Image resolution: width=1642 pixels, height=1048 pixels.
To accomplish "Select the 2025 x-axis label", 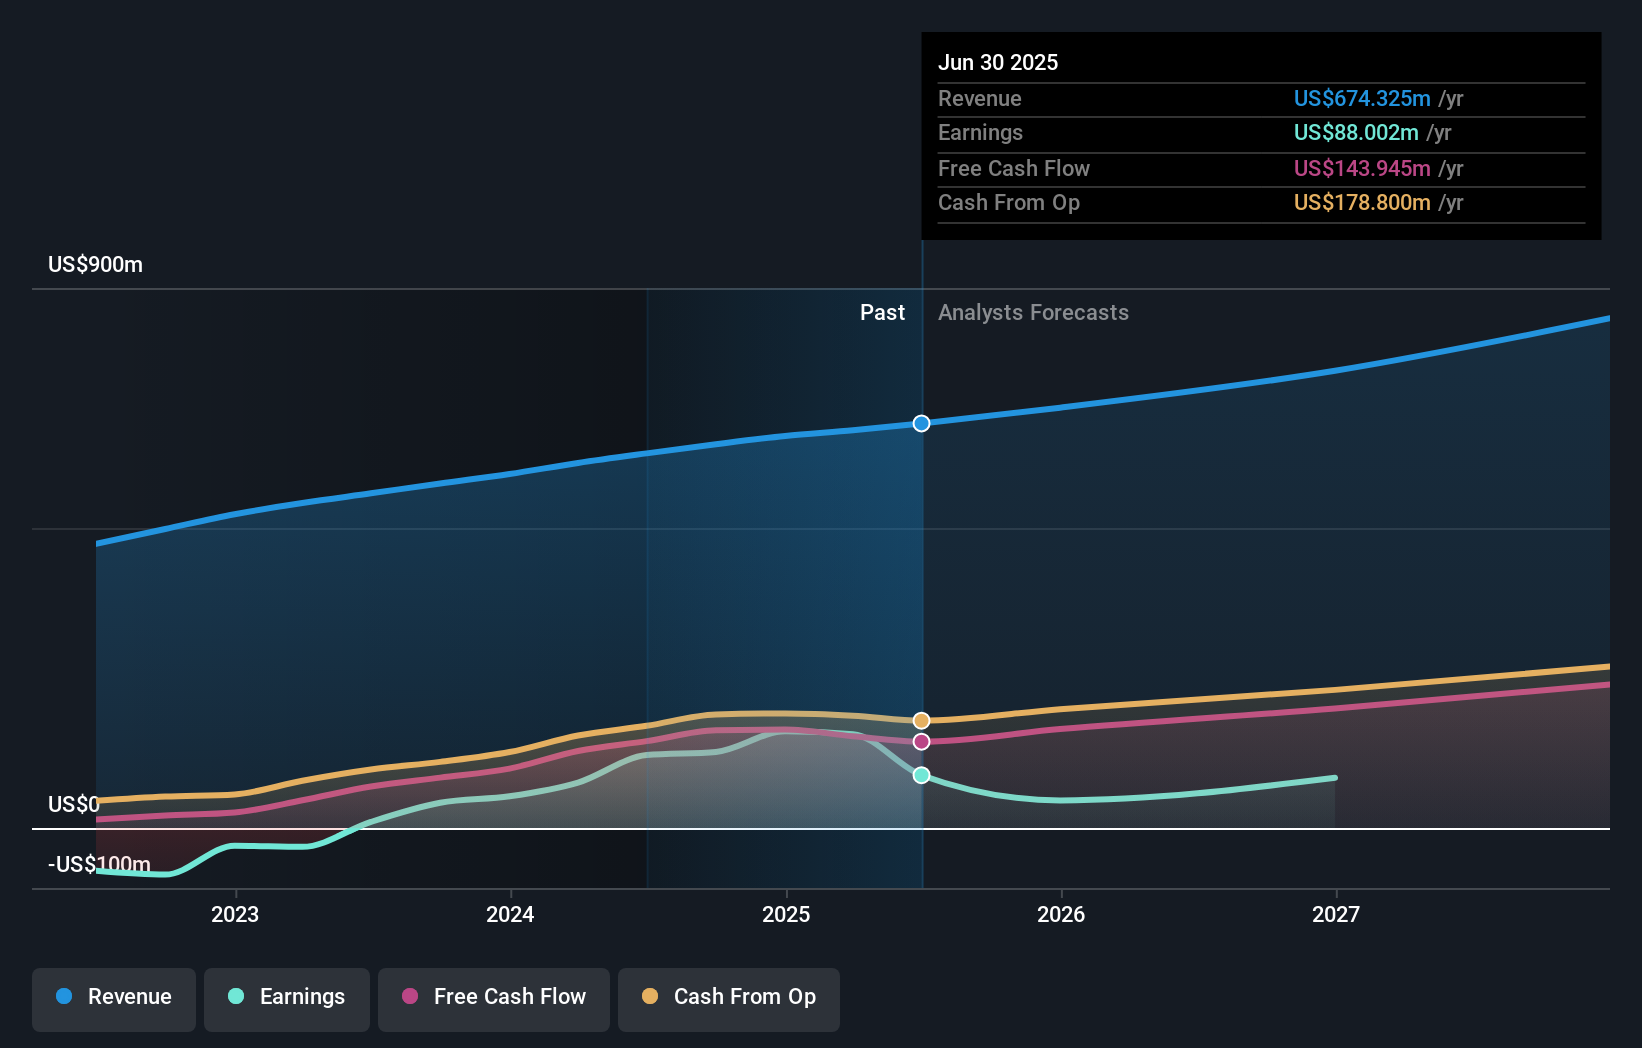I will (786, 915).
